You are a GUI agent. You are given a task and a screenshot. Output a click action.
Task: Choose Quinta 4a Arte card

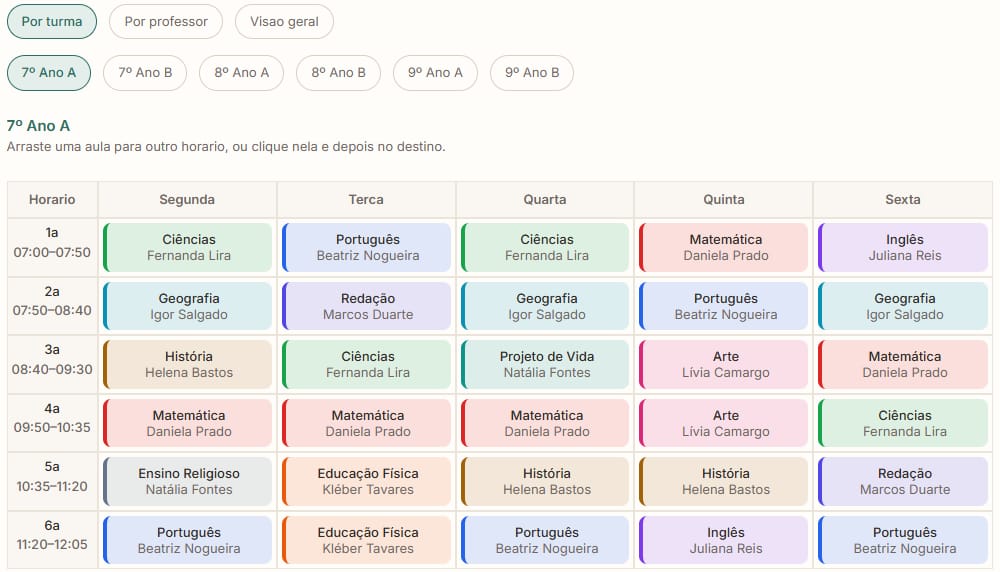tap(724, 423)
